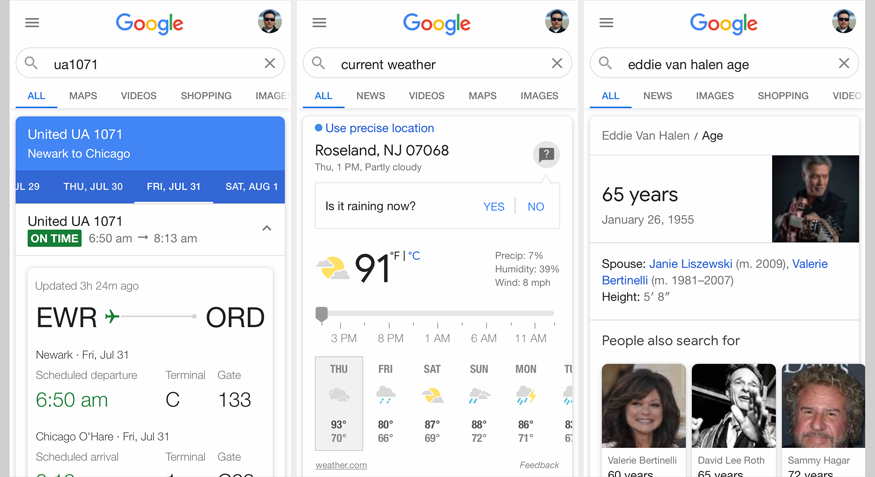Click 8 PM on the hourly timeline
This screenshot has height=477, width=875.
coord(390,338)
